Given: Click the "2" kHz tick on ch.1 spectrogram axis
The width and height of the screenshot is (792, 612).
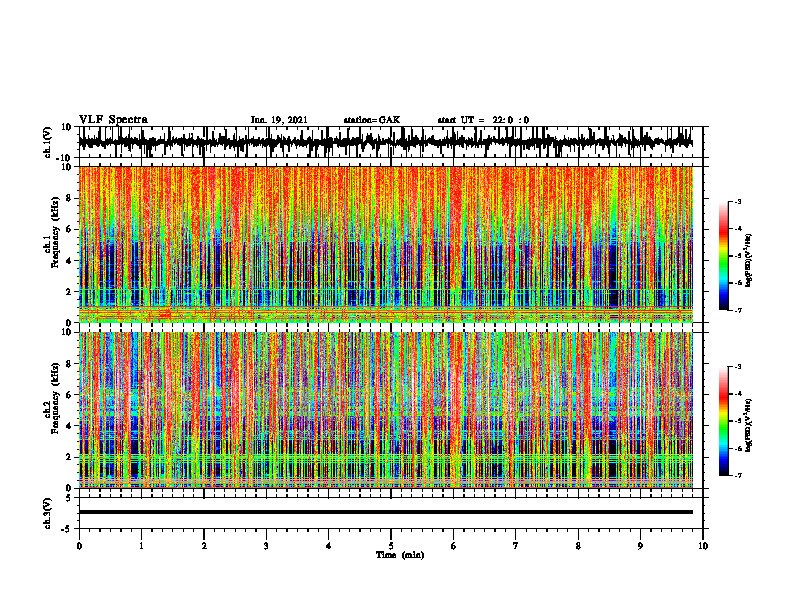Looking at the screenshot, I should [x=69, y=292].
